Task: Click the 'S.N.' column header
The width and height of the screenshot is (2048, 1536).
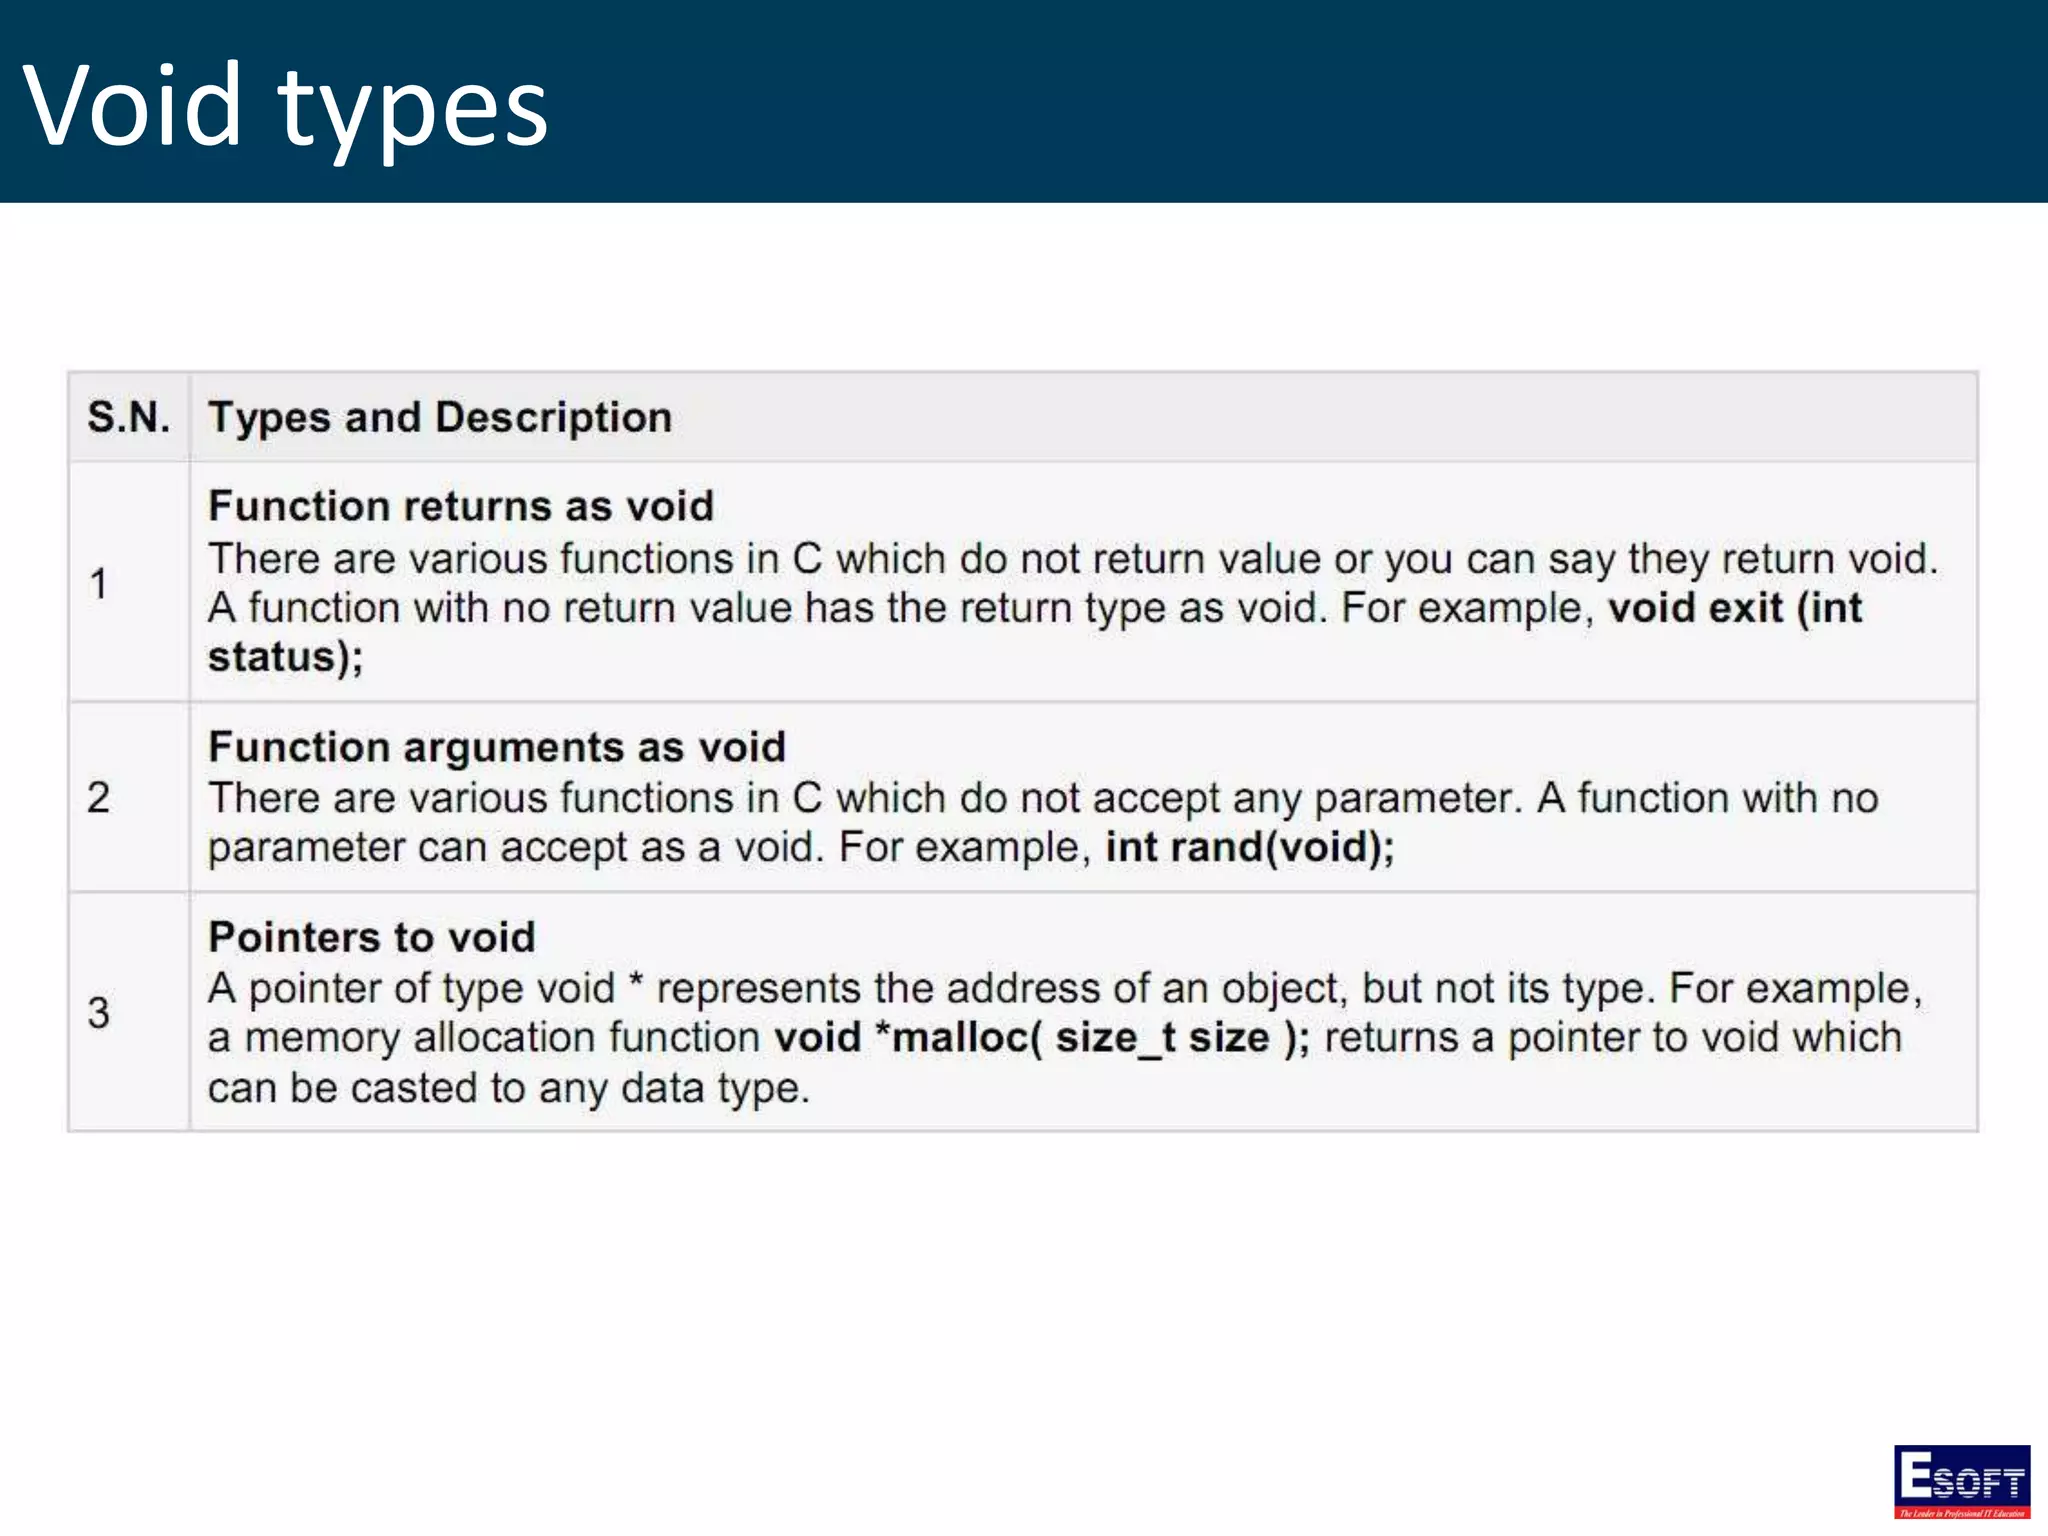Action: click(x=128, y=417)
